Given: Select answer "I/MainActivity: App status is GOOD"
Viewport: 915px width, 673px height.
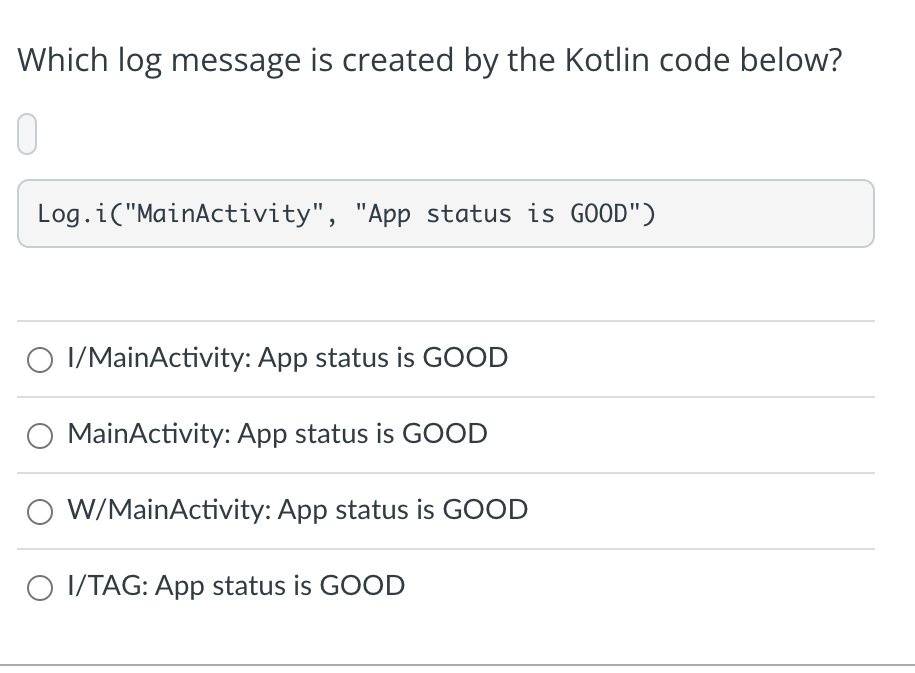Looking at the screenshot, I should 287,358.
